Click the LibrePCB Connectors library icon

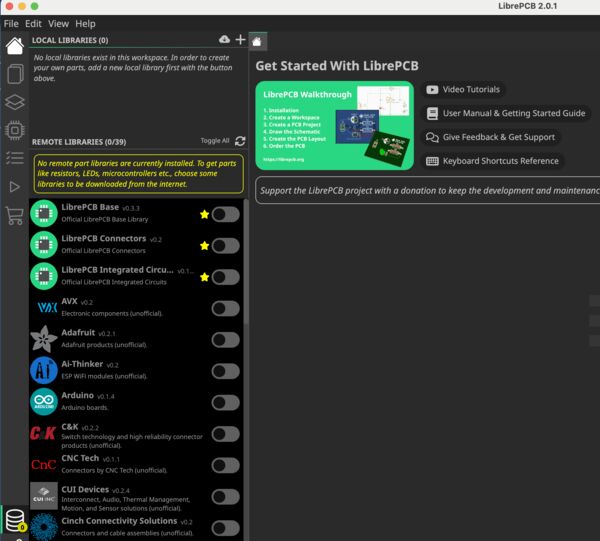(44, 245)
